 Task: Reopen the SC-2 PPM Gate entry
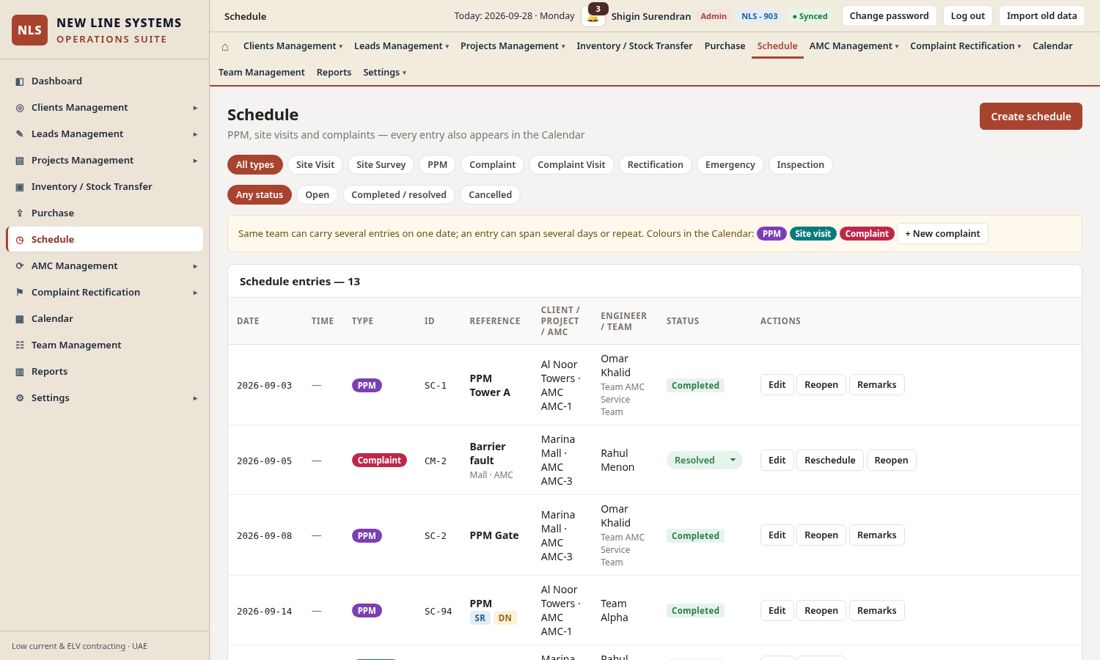point(821,535)
